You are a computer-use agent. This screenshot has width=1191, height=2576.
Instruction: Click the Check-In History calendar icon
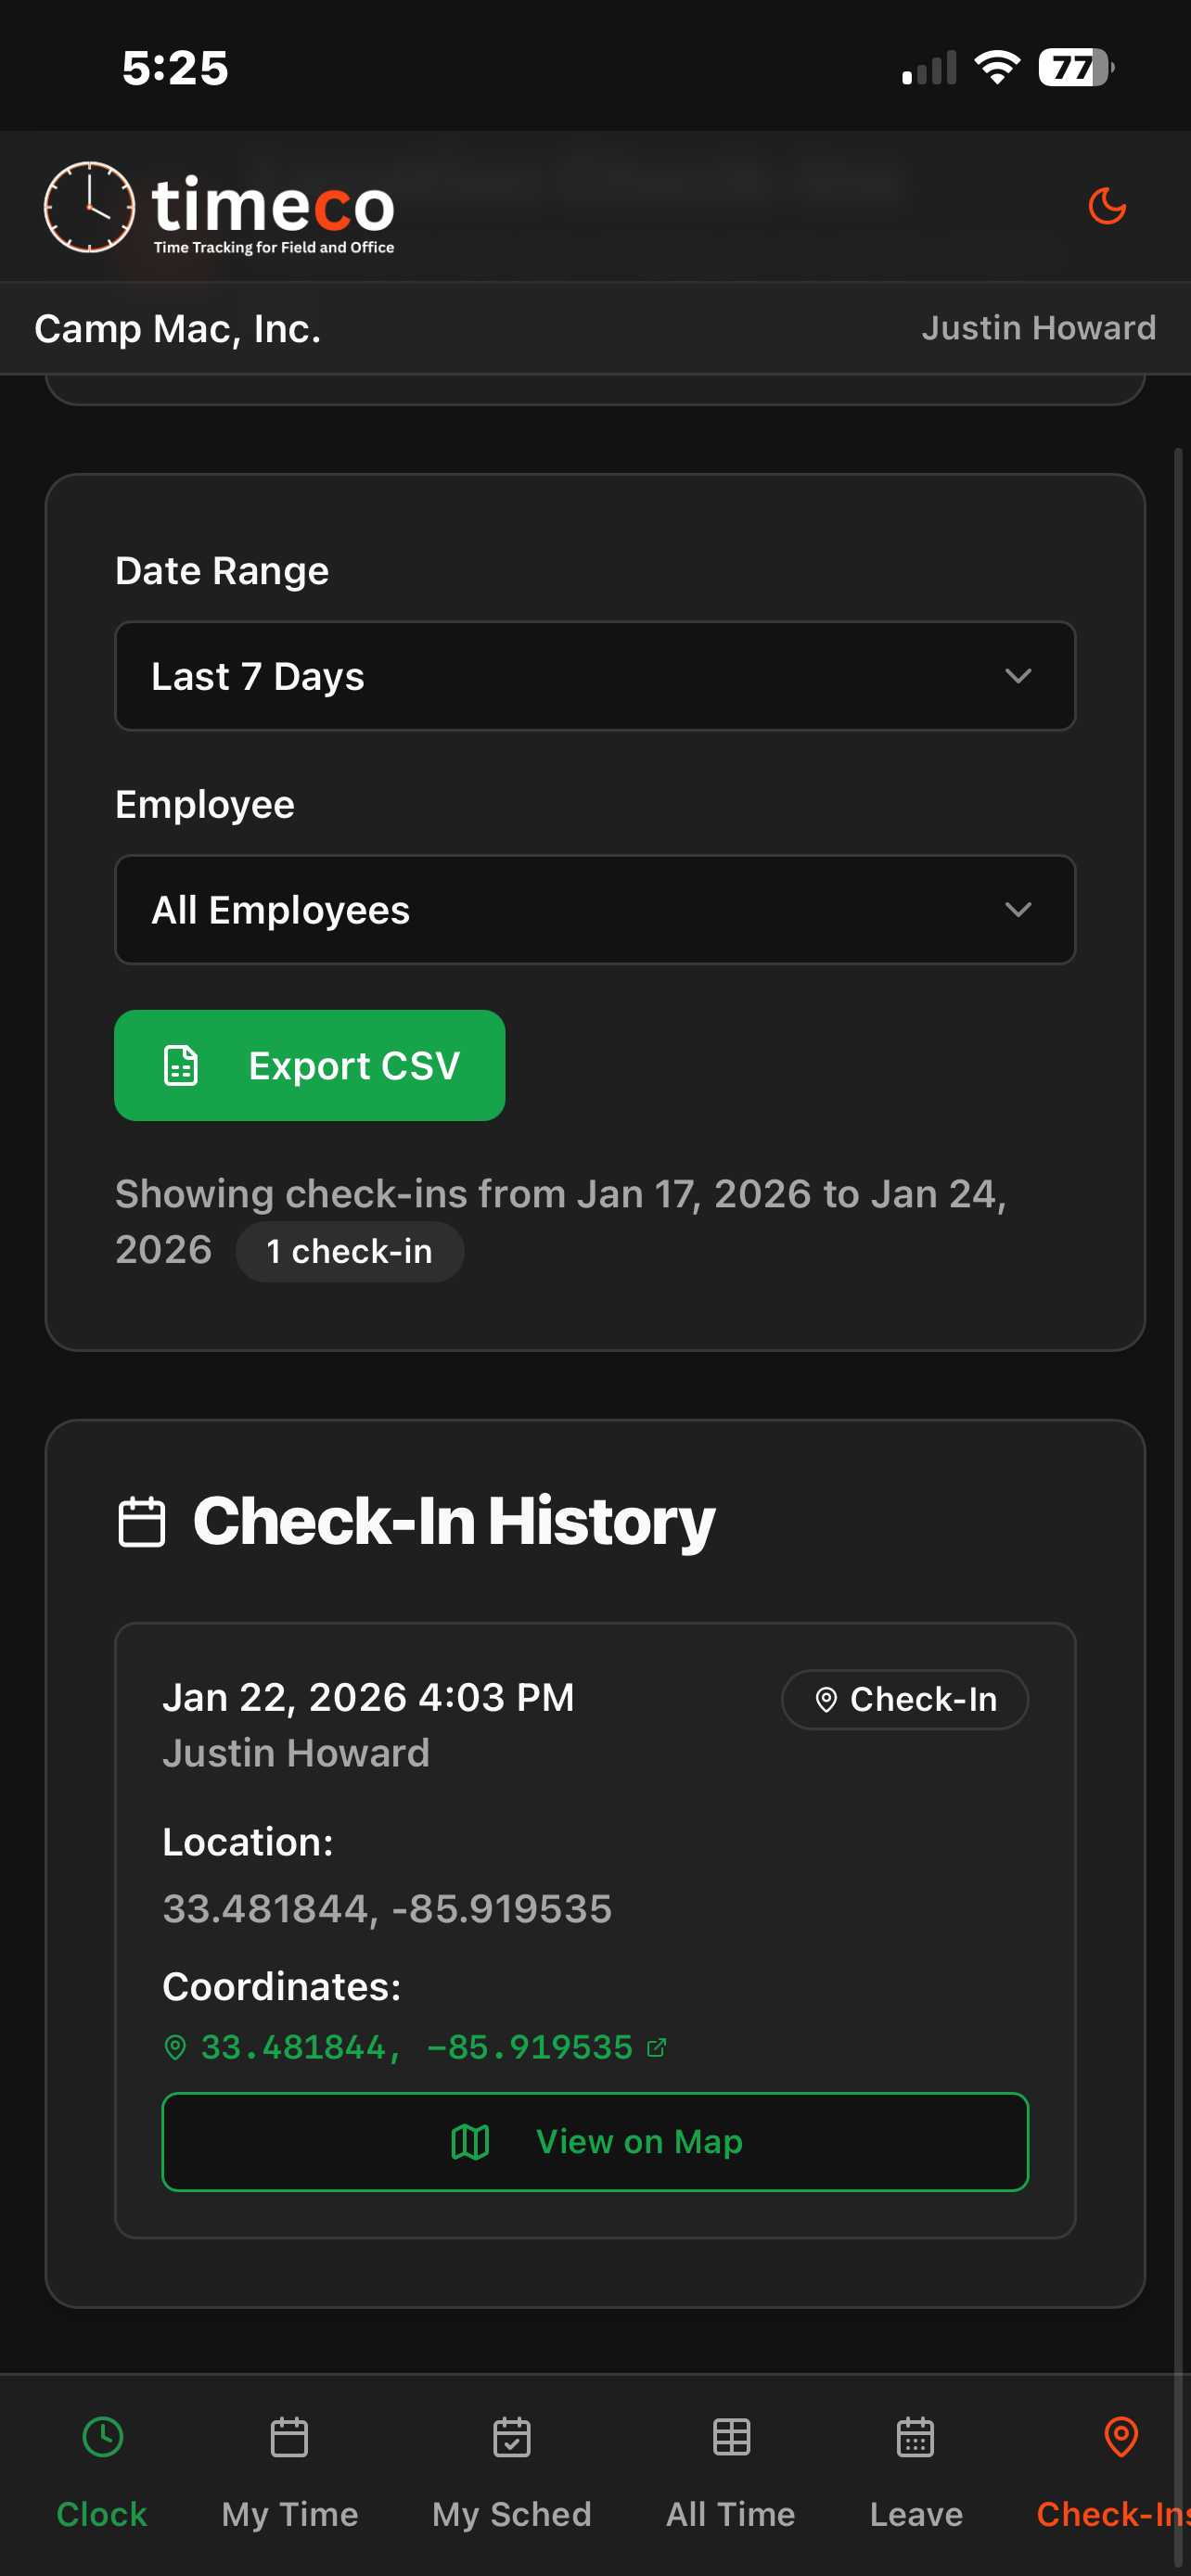141,1522
